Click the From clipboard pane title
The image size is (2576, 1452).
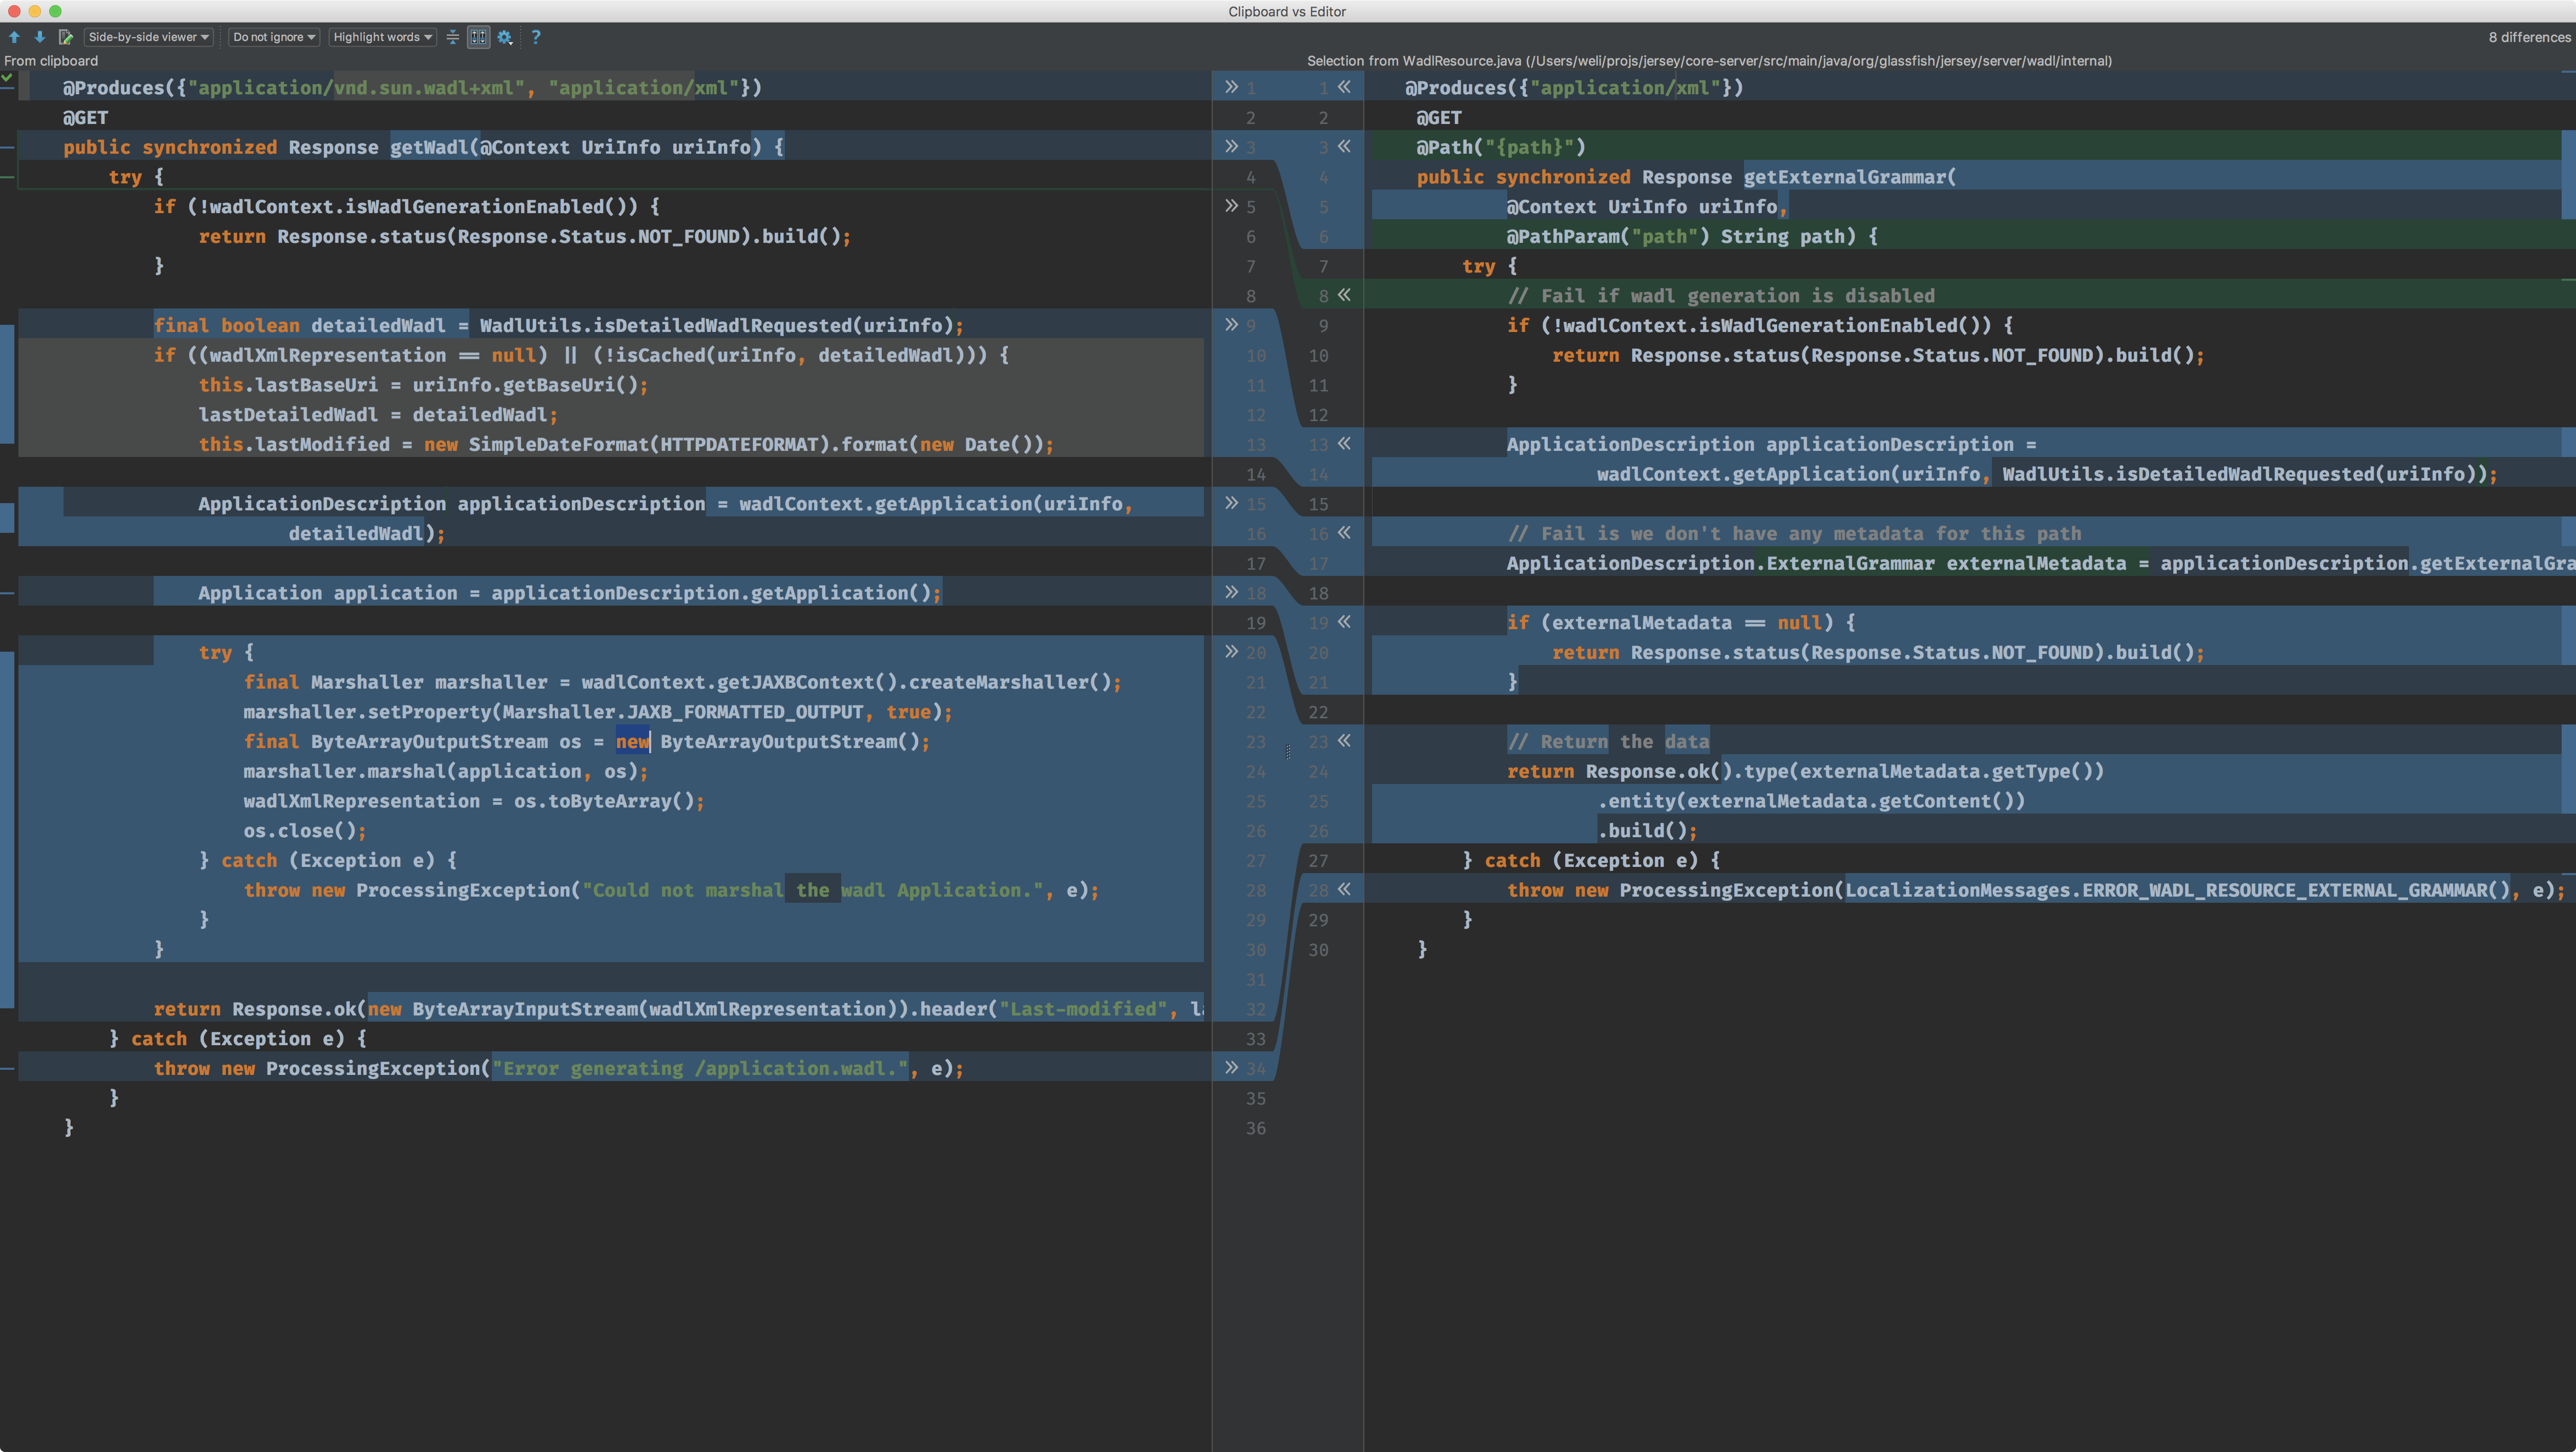pos(51,61)
